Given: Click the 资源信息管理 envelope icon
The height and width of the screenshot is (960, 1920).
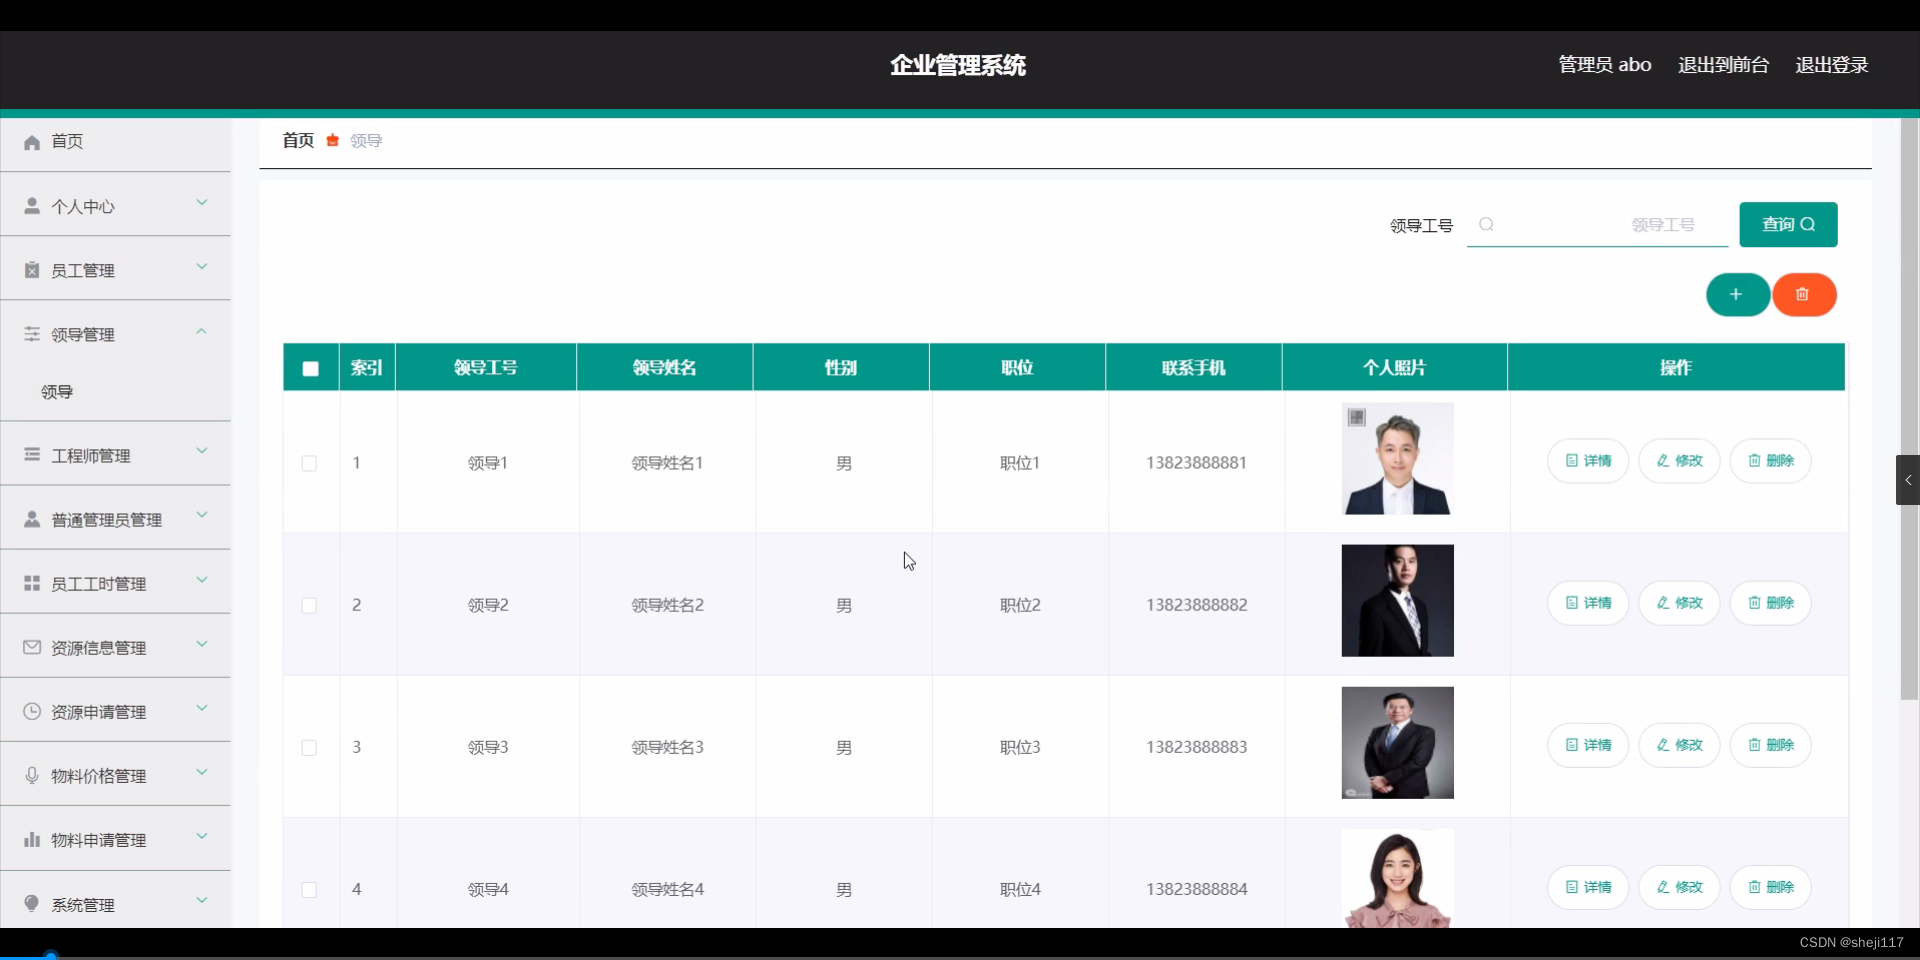Looking at the screenshot, I should pyautogui.click(x=31, y=647).
